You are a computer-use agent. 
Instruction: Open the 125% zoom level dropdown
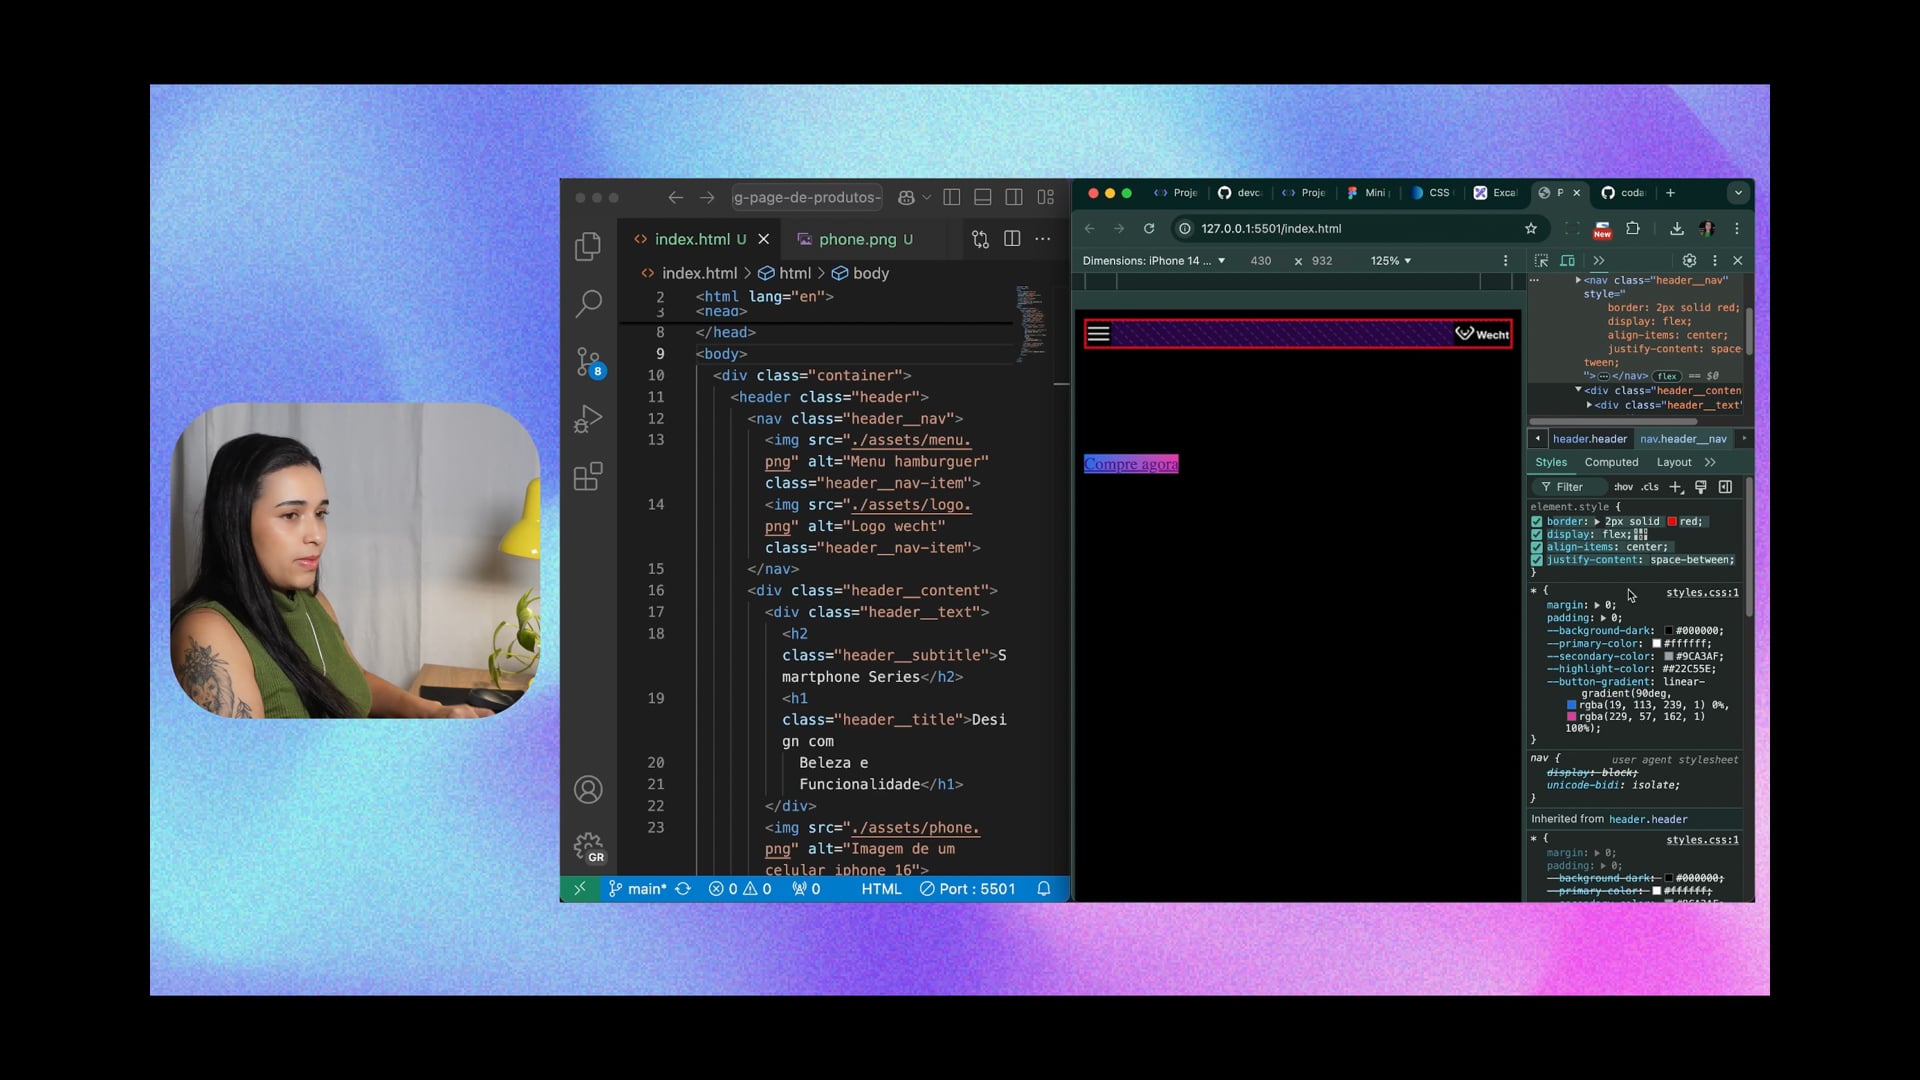(x=1391, y=261)
